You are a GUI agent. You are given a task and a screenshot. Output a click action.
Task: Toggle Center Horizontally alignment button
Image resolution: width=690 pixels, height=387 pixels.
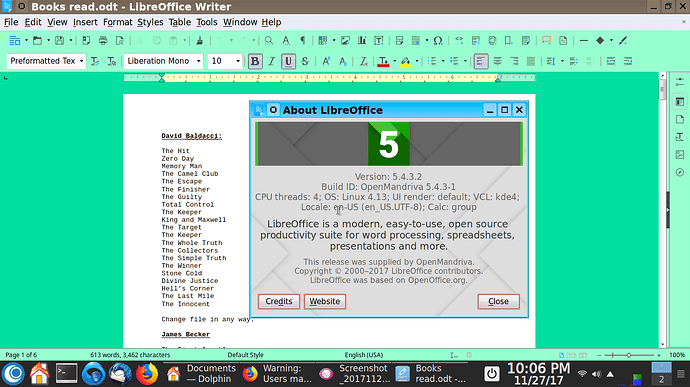click(498, 61)
